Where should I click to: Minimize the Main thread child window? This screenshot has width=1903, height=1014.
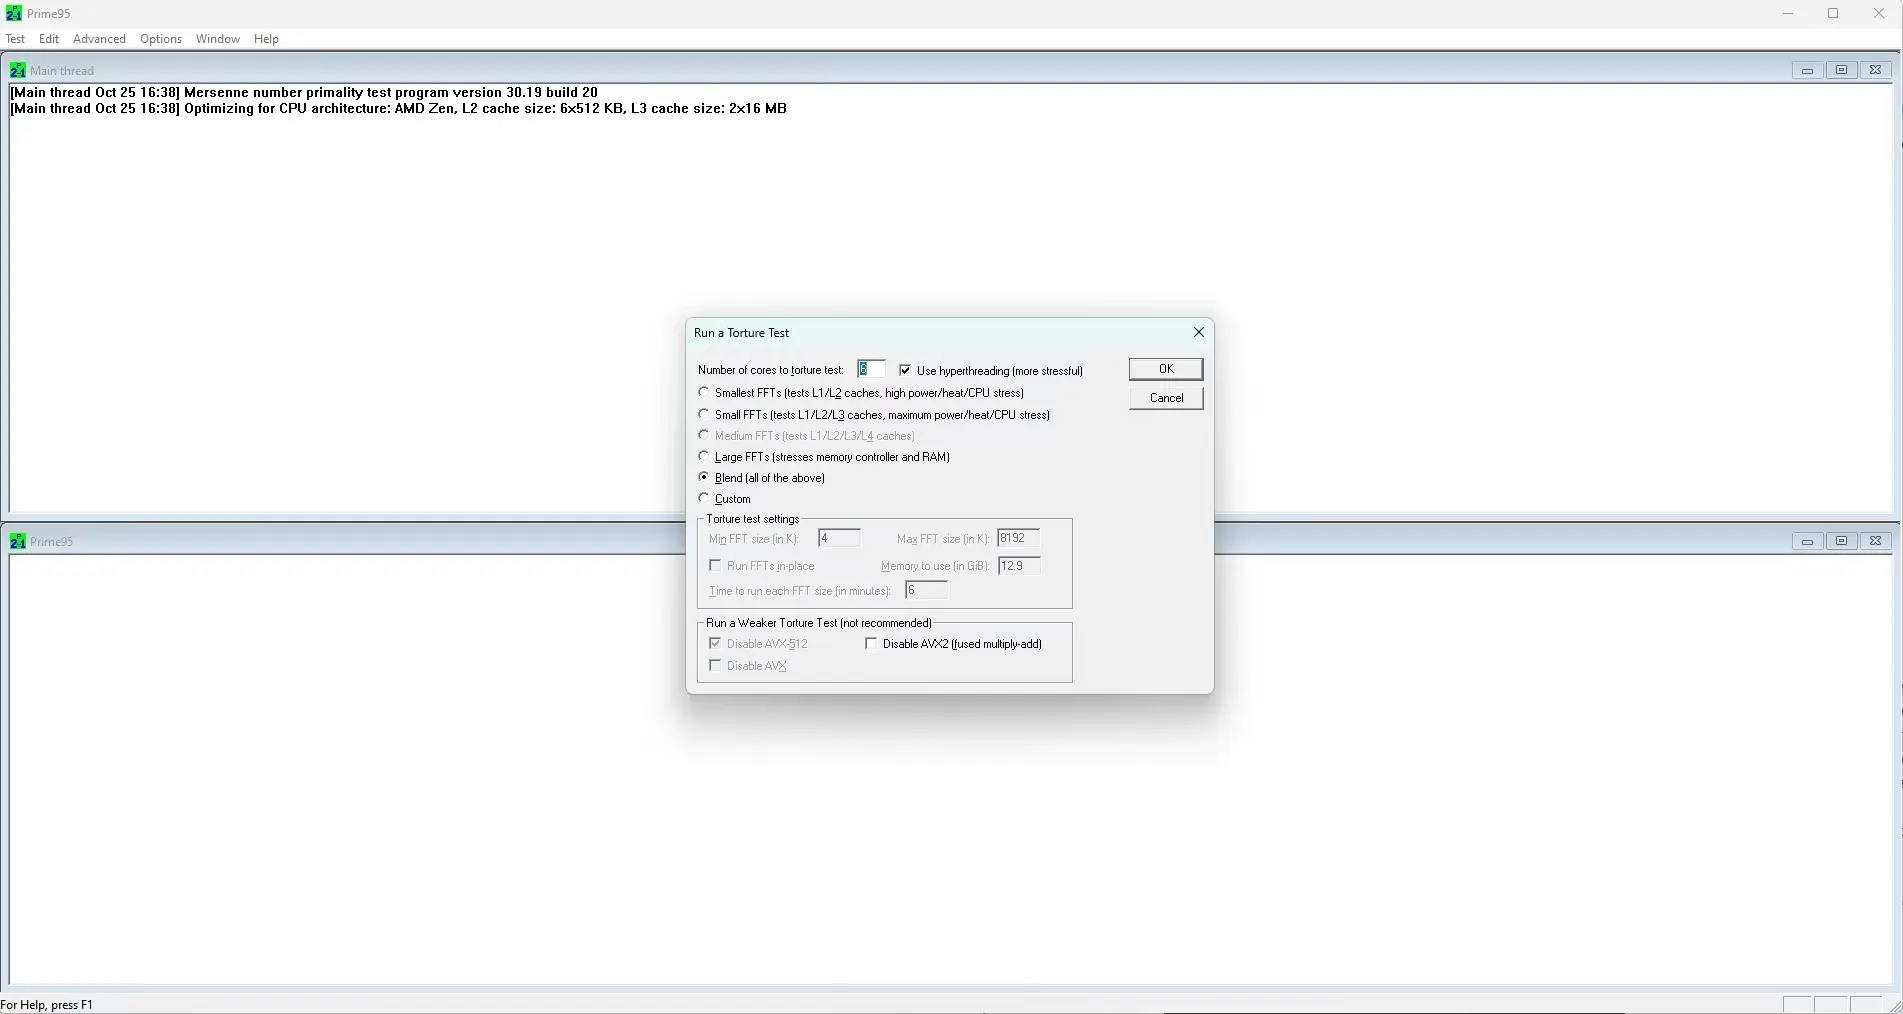(1807, 70)
